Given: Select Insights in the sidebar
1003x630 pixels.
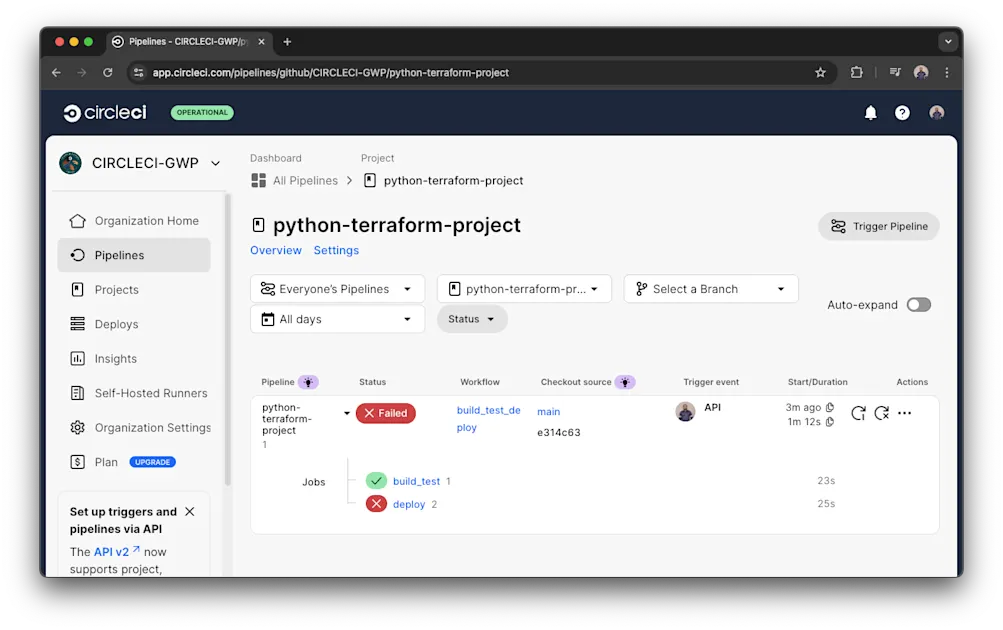Looking at the screenshot, I should tap(114, 358).
